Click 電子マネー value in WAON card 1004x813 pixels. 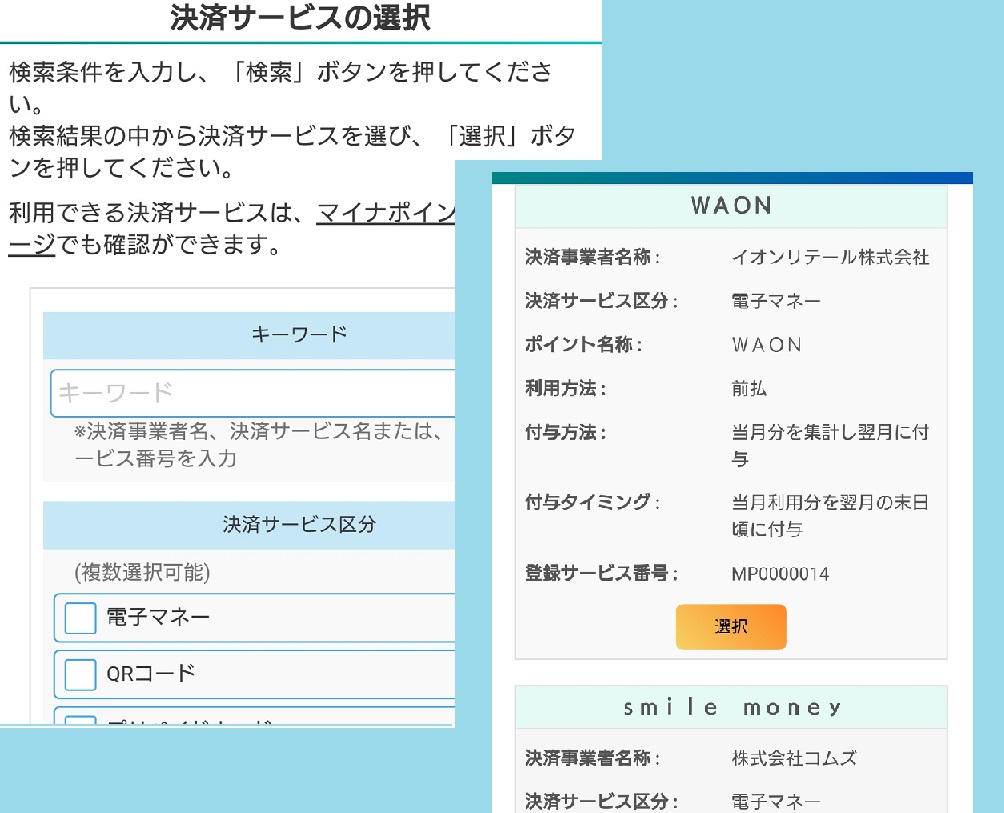point(776,301)
